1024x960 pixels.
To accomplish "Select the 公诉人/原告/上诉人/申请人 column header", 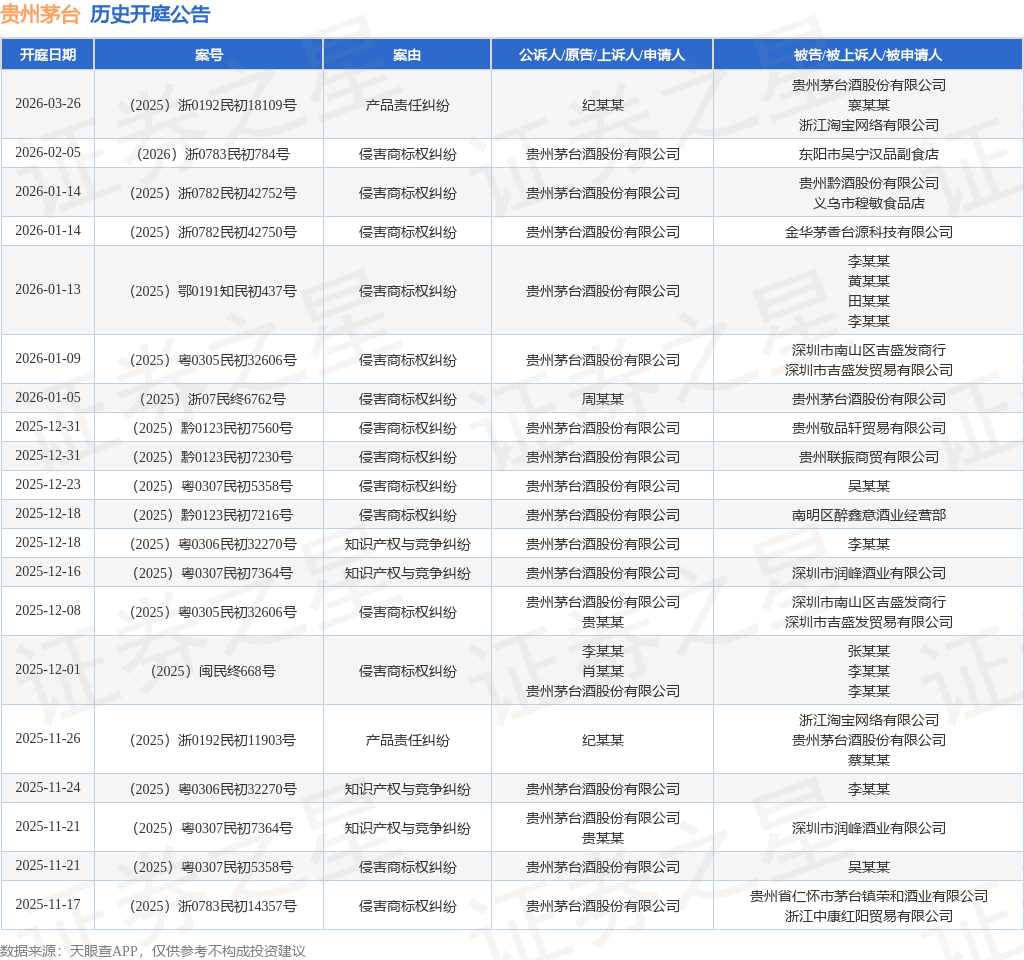I will 602,55.
